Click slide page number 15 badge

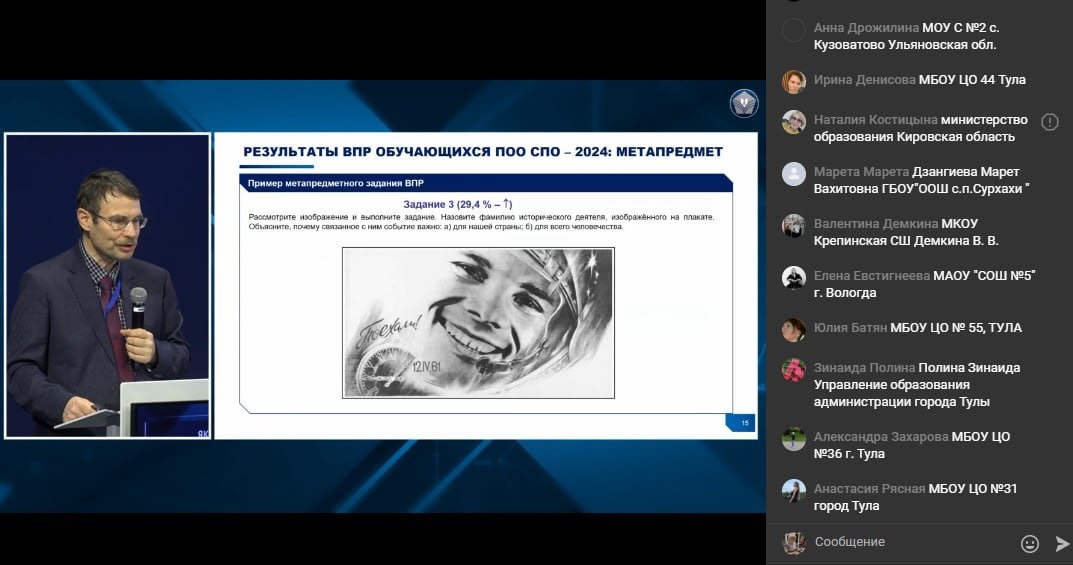tap(744, 423)
